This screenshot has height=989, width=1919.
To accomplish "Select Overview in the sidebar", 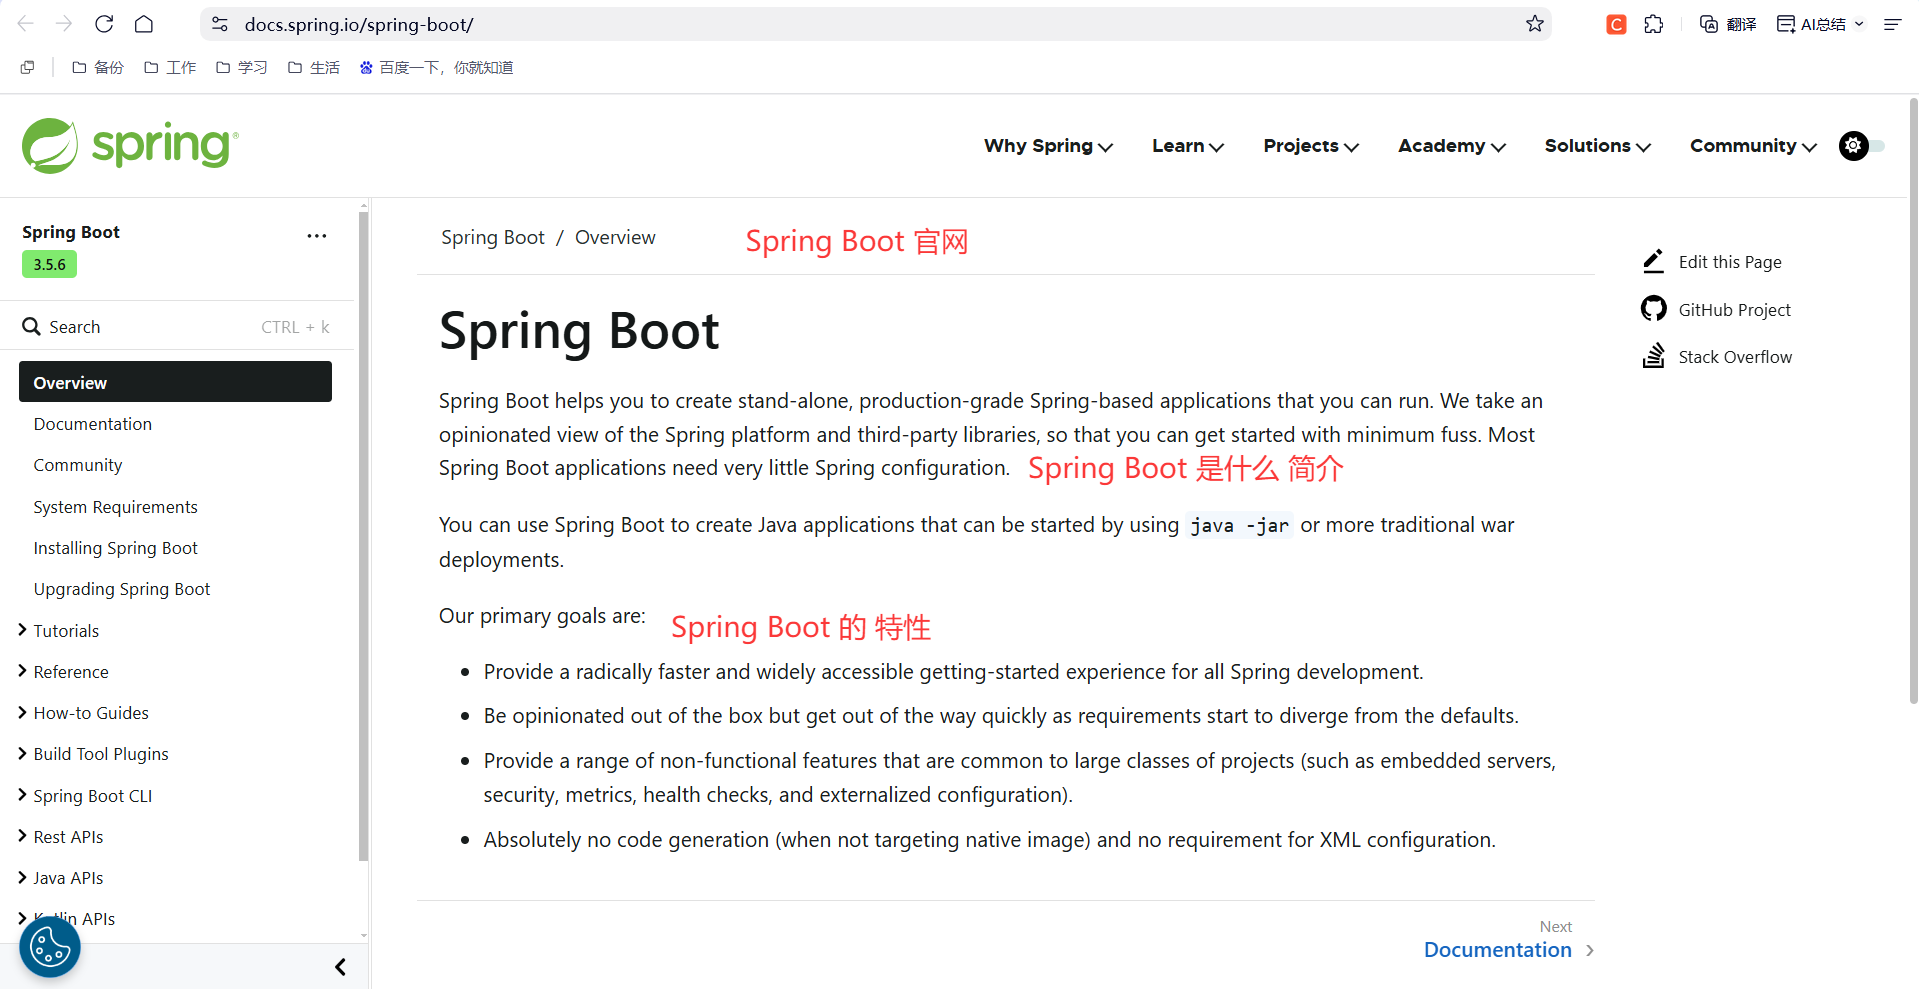I will coord(175,382).
